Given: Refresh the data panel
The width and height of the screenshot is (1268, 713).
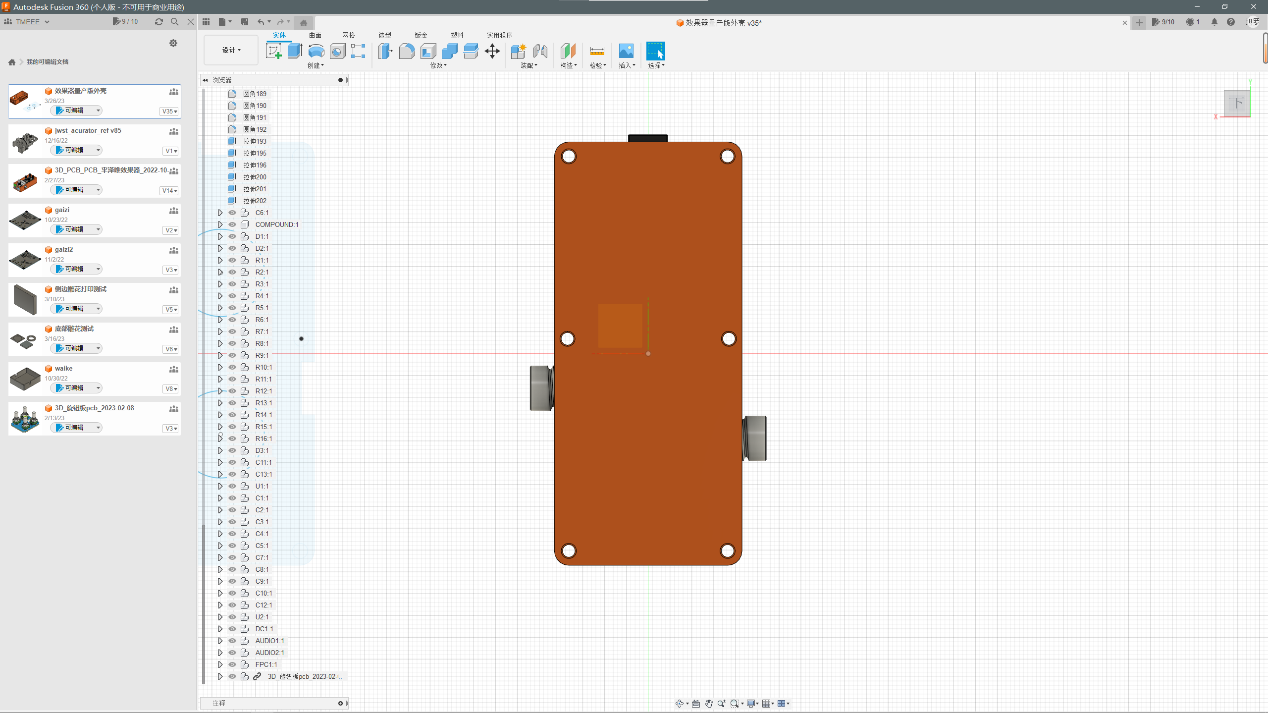Looking at the screenshot, I should (159, 21).
